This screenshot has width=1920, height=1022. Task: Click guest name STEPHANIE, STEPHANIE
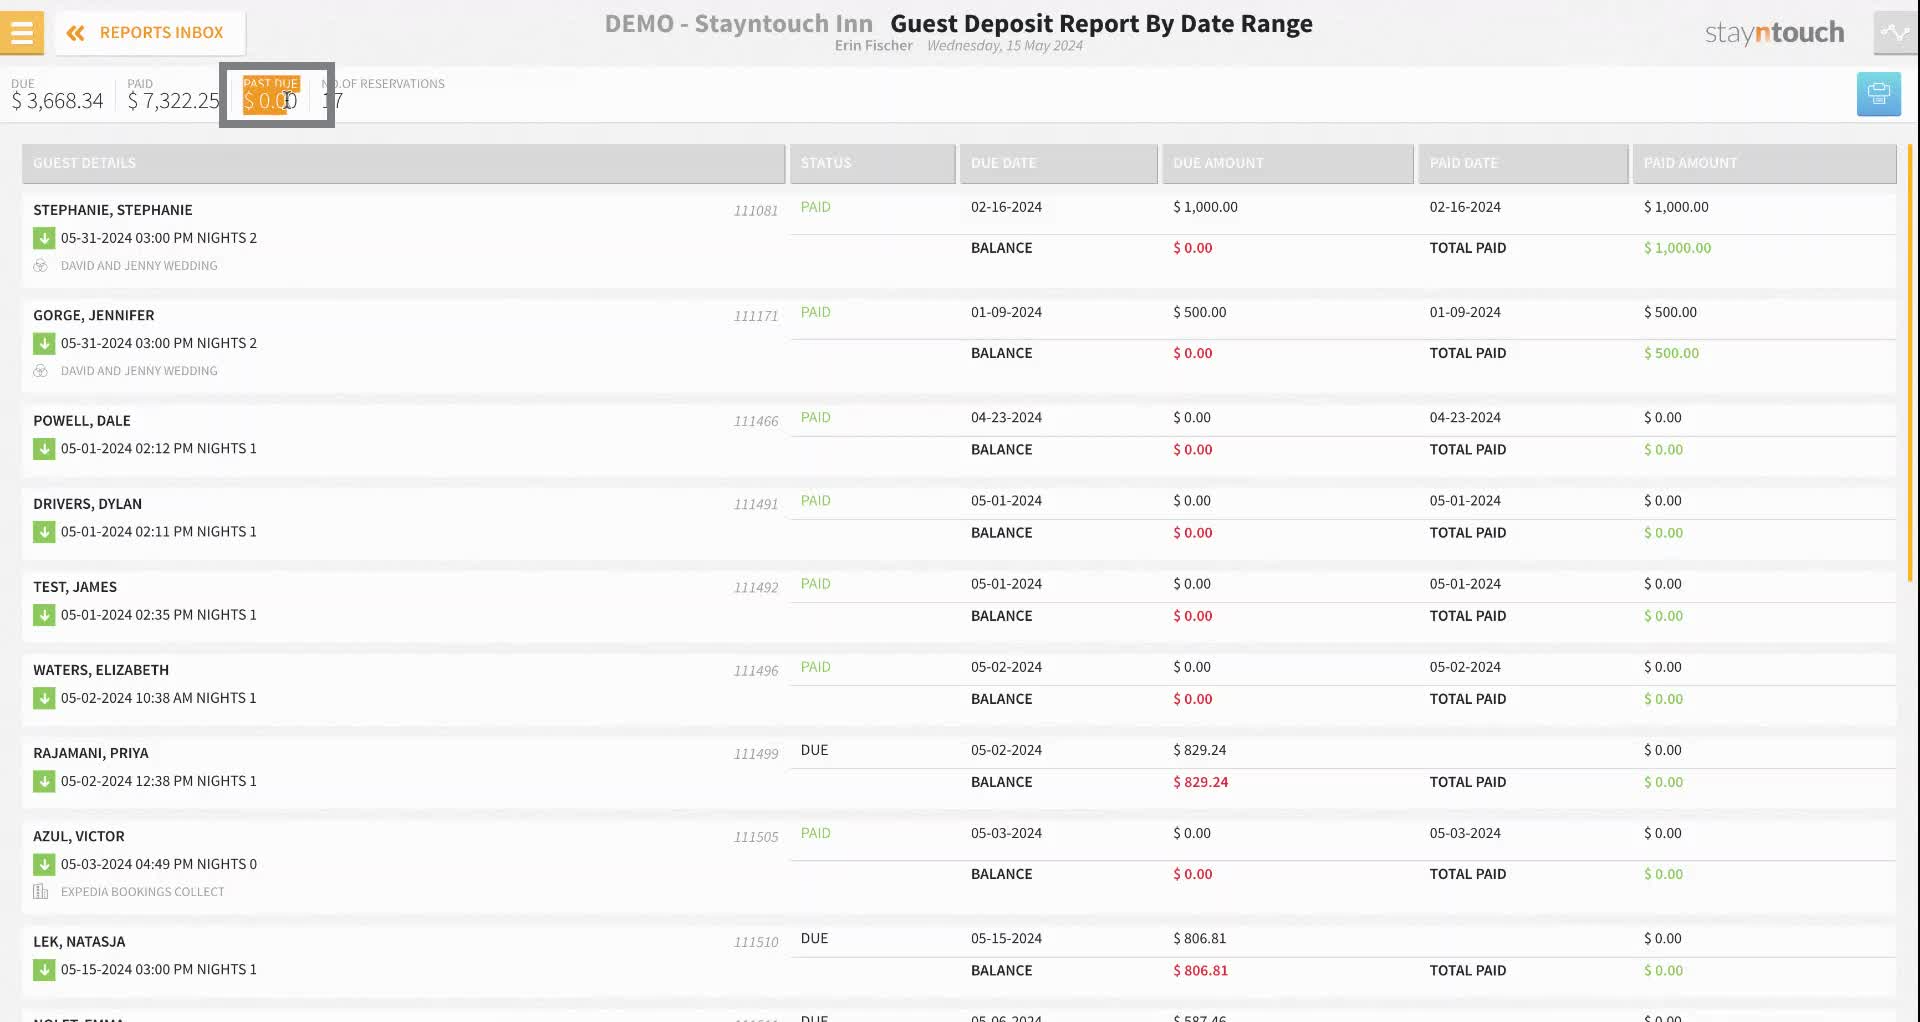coord(113,210)
